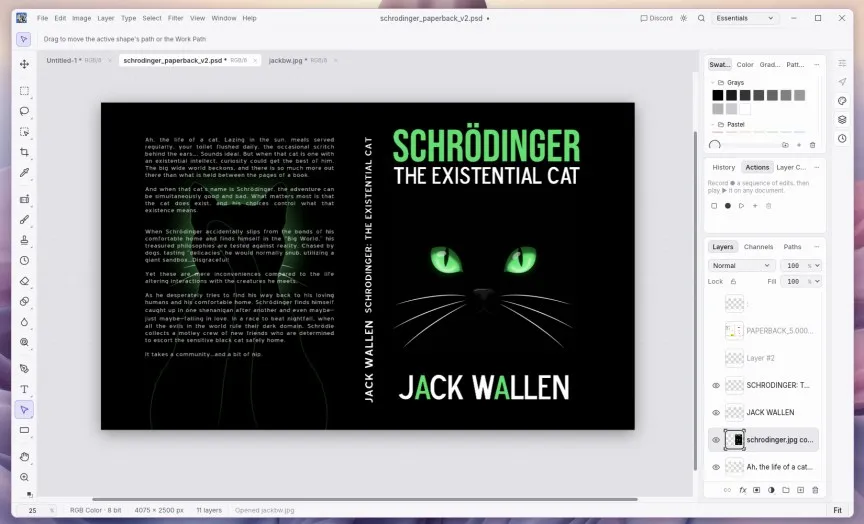864x524 pixels.
Task: Open the Image menu
Action: 82,18
